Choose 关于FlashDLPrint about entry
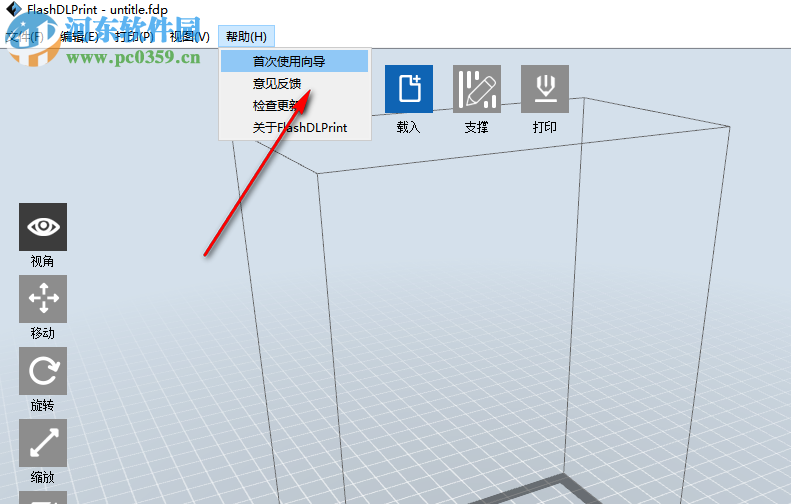This screenshot has height=504, width=791. (295, 127)
